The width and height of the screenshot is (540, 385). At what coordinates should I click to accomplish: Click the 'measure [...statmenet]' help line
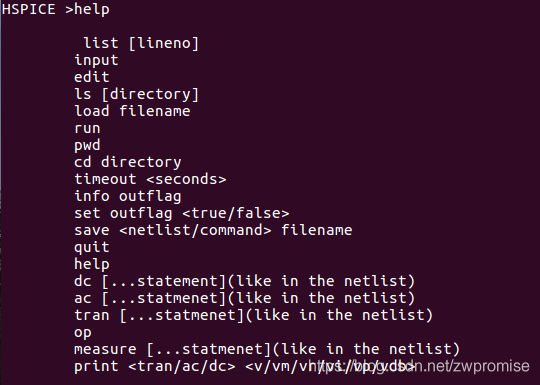click(267, 350)
